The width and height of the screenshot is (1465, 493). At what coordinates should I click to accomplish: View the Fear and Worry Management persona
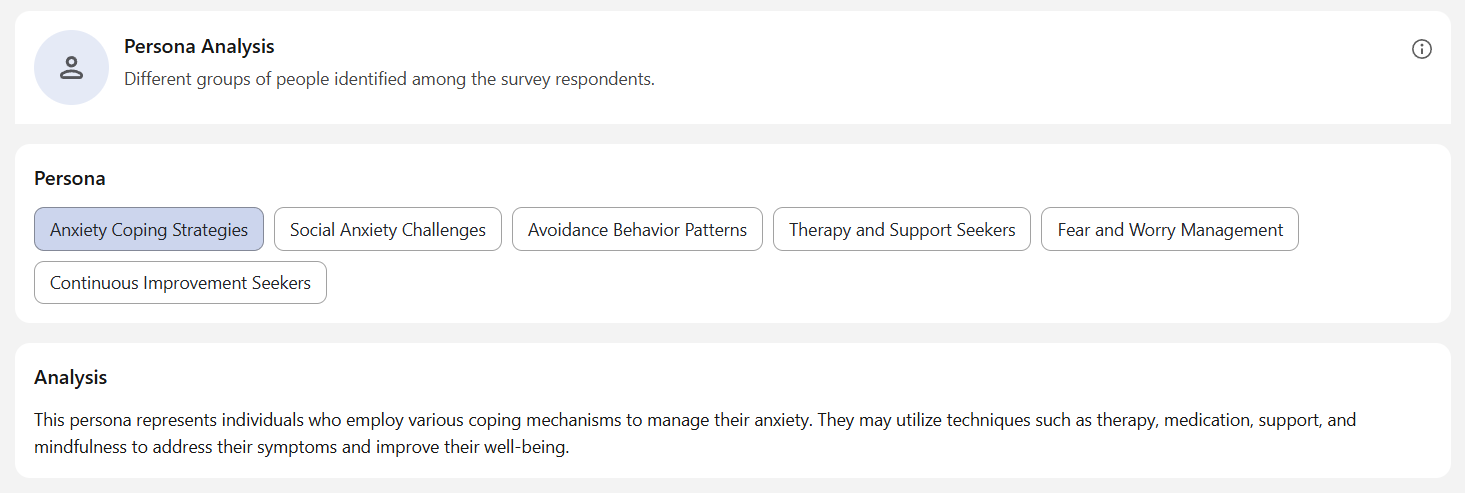(1170, 229)
